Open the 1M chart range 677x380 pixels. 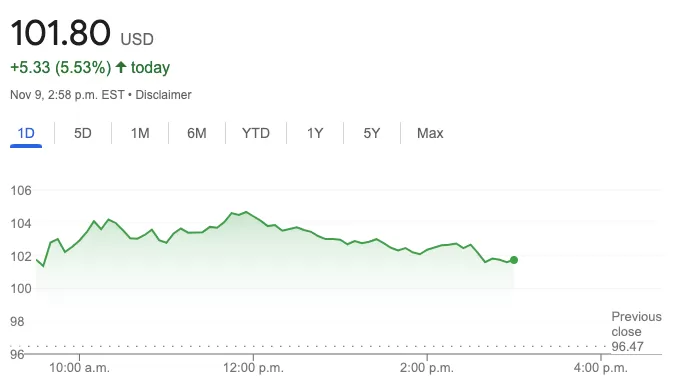tap(140, 133)
